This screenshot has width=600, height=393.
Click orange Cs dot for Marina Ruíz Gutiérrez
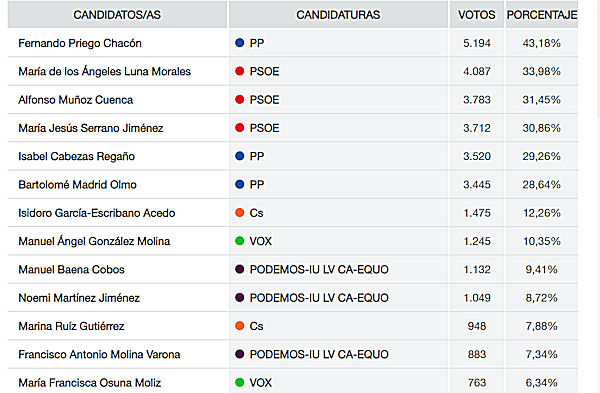pos(240,326)
